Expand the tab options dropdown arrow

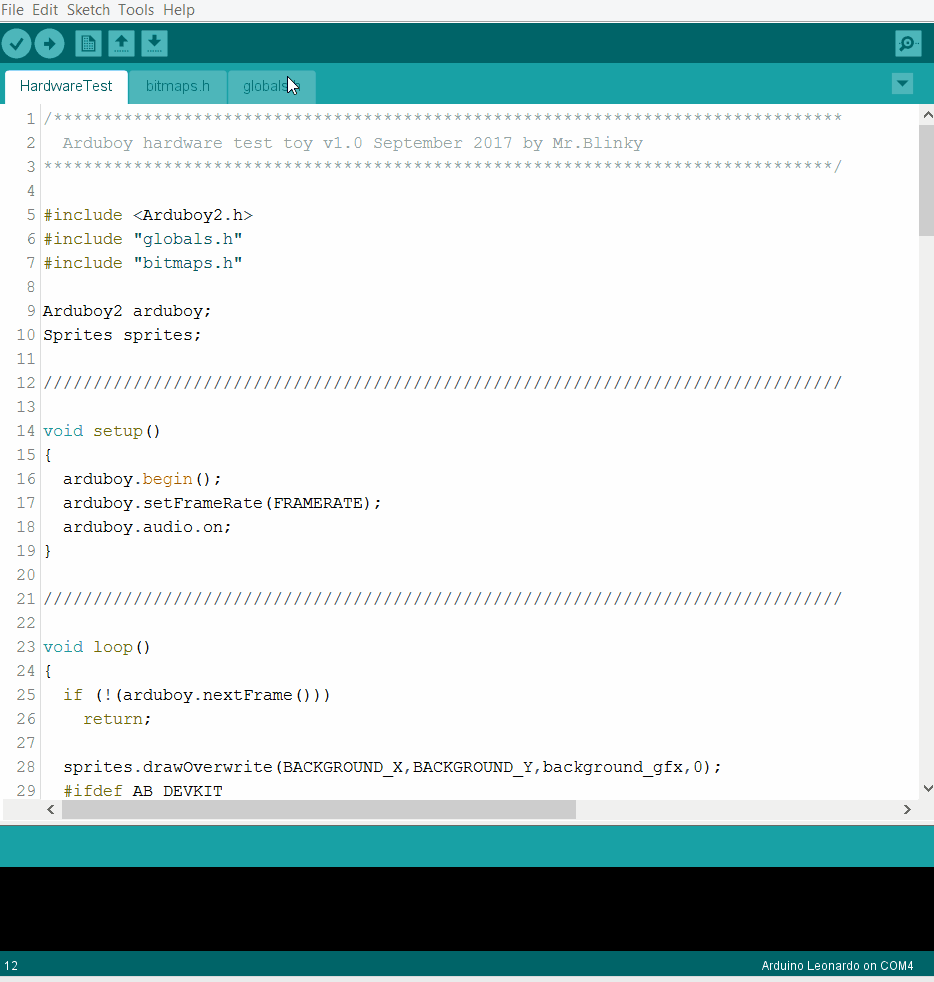pyautogui.click(x=902, y=84)
